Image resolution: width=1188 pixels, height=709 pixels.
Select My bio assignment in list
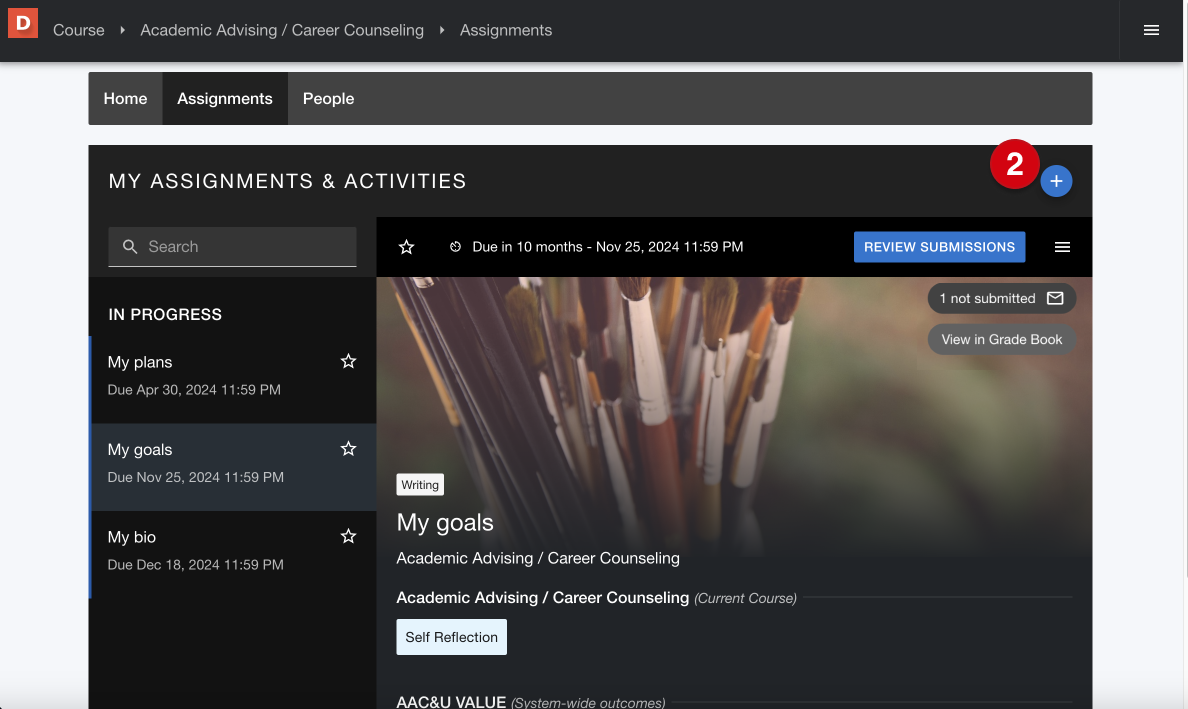233,554
